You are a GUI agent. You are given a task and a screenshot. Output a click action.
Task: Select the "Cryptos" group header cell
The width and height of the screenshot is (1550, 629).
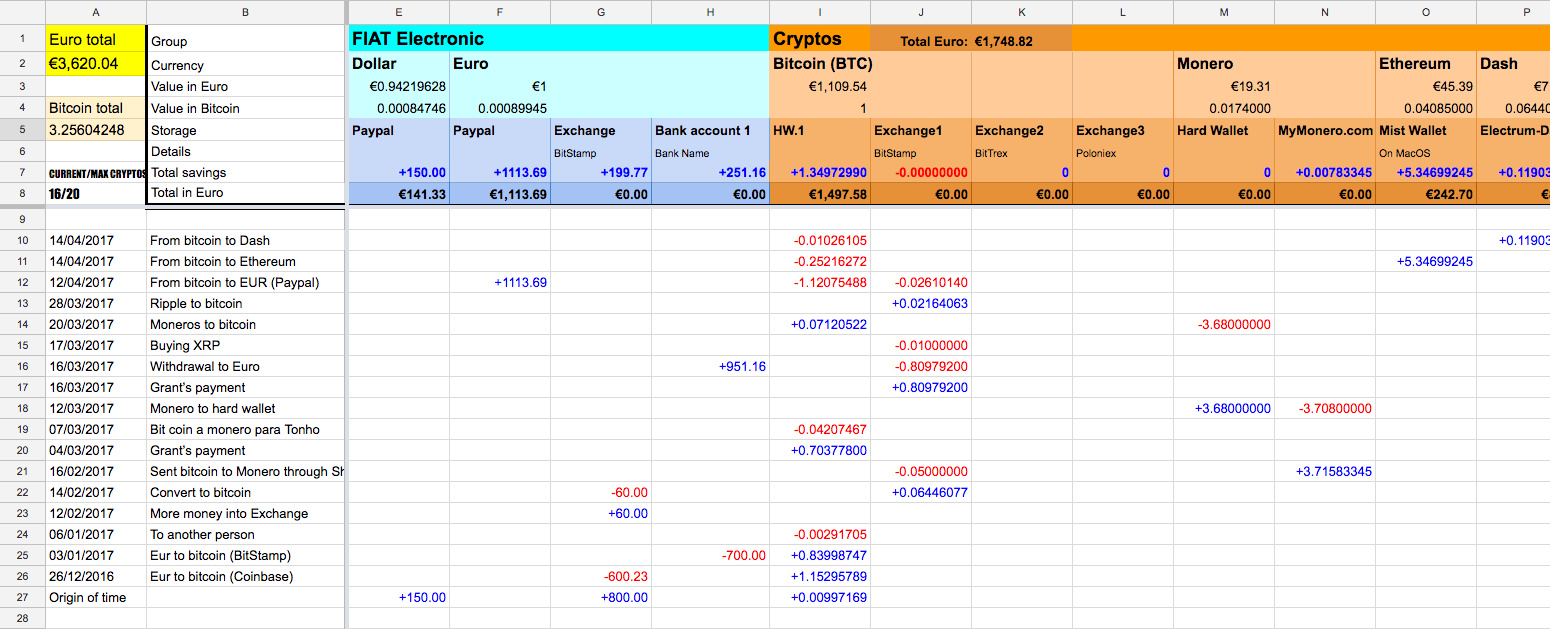click(x=819, y=40)
